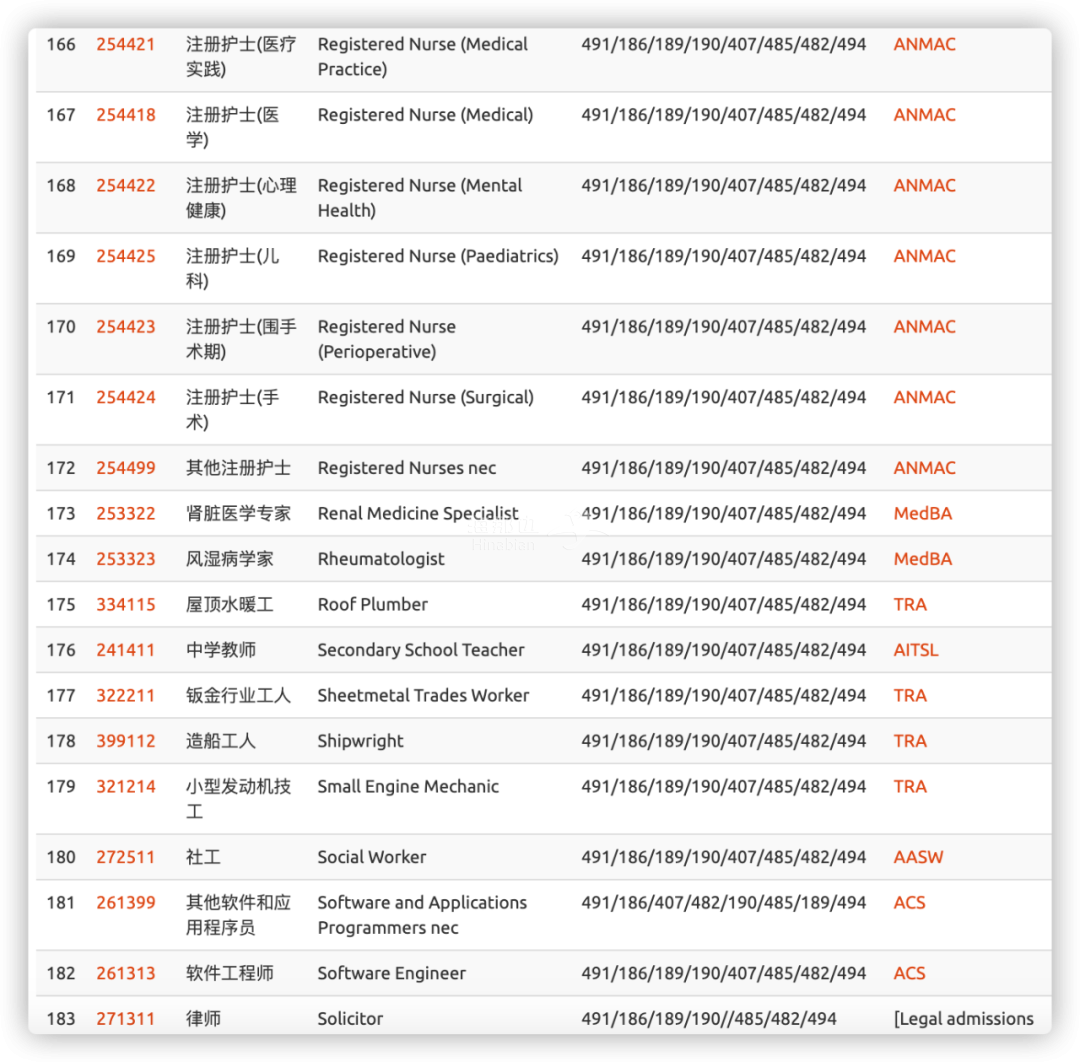This screenshot has width=1080, height=1062.
Task: Select occupation code 254425 for Paediatrics
Action: point(126,256)
